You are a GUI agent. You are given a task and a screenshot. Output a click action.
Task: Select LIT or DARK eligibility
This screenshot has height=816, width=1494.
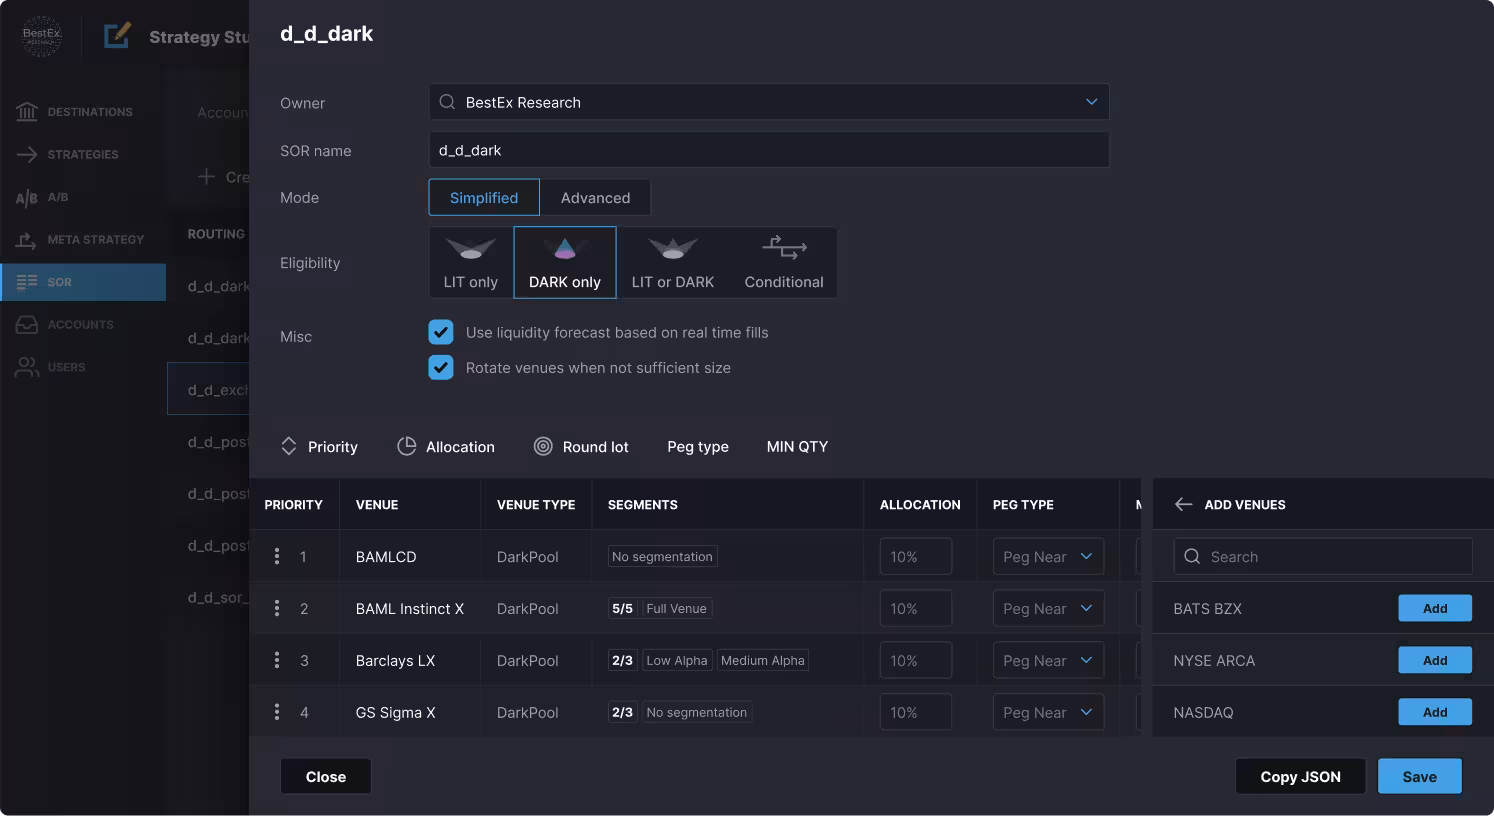673,262
